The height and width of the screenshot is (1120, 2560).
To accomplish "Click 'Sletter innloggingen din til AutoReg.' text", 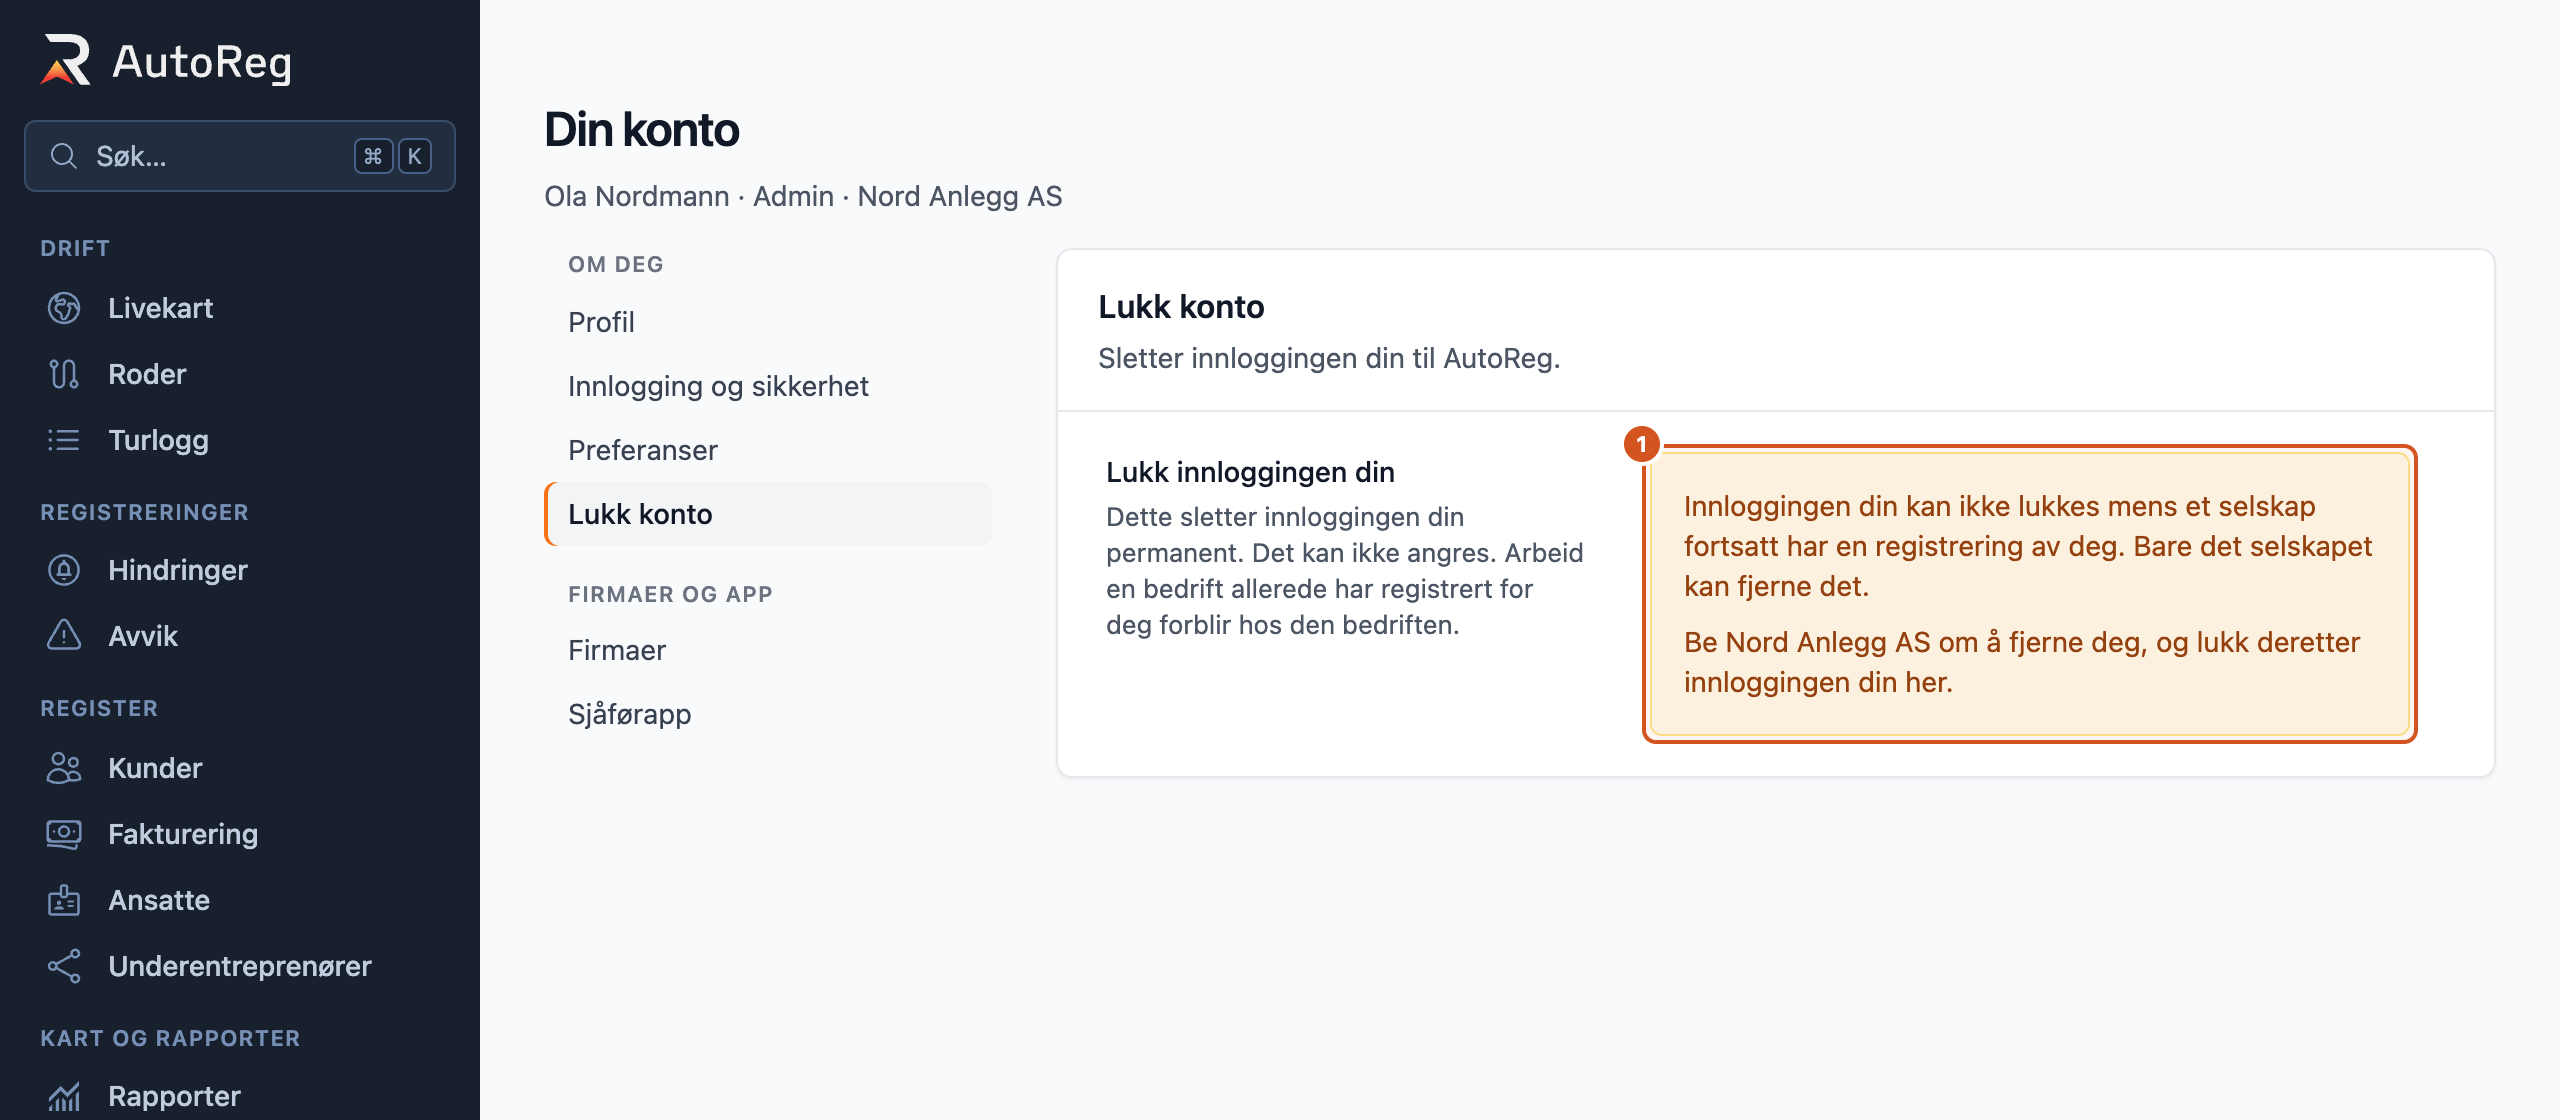I will (1329, 358).
